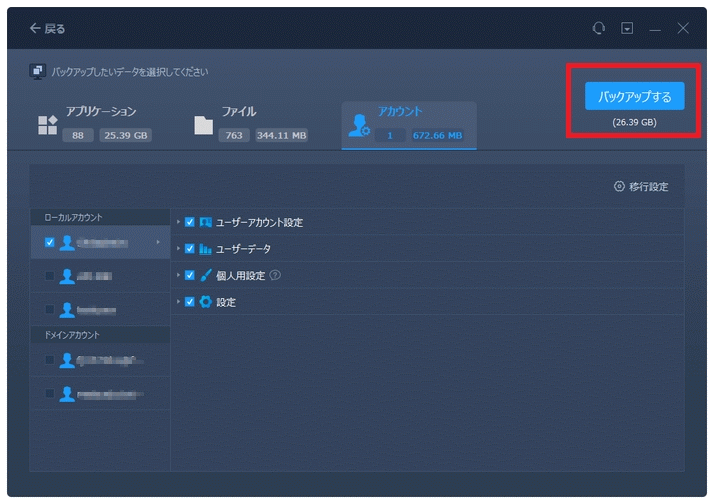The width and height of the screenshot is (714, 504).
Task: Uncheck the ユーザーアカウント設定 checkbox
Action: click(190, 222)
